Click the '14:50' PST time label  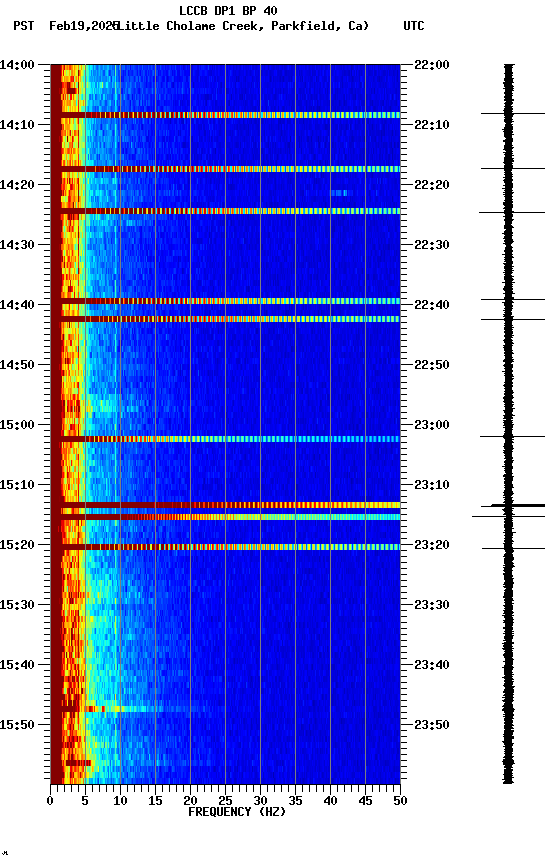tap(17, 365)
